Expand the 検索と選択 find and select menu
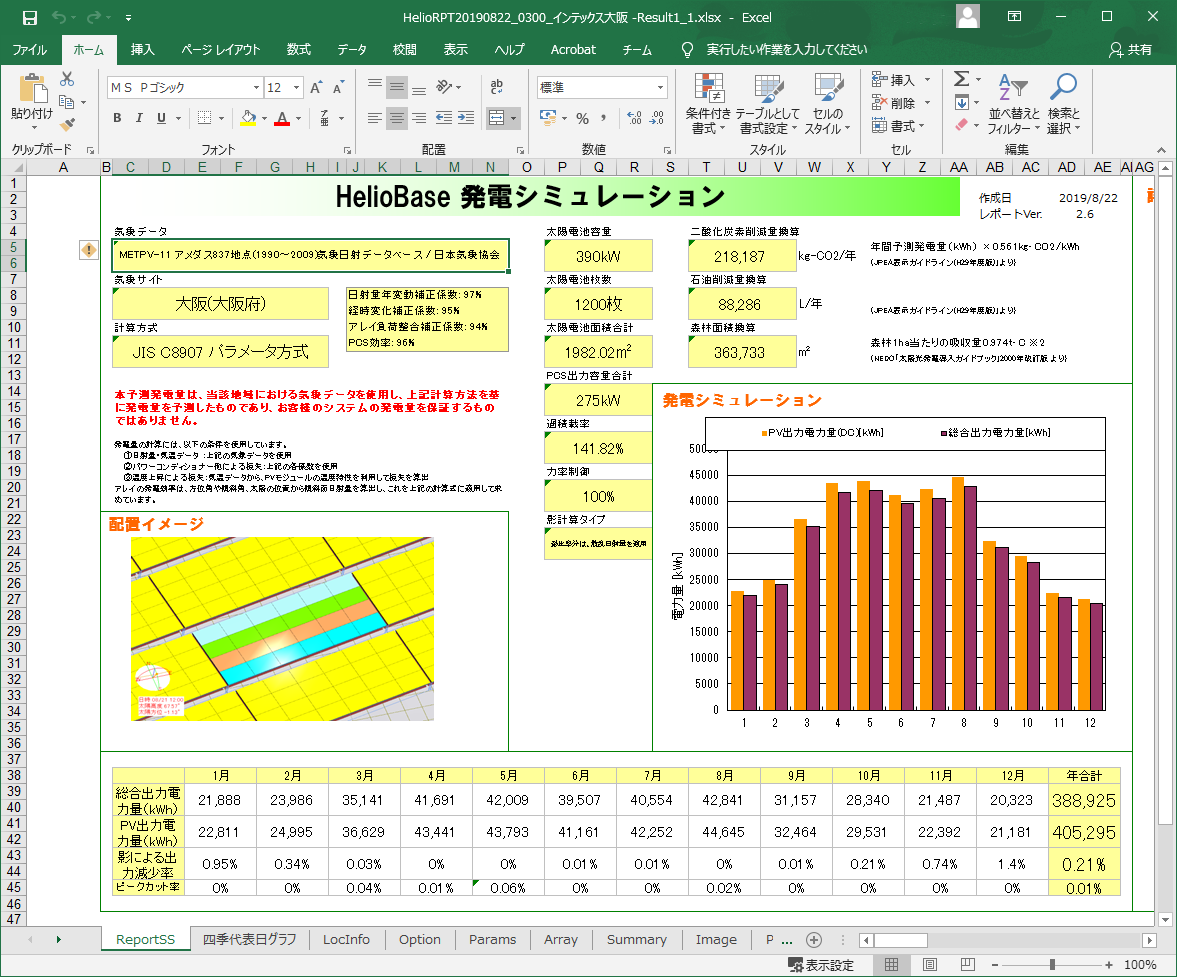This screenshot has height=977, width=1177. (1064, 104)
